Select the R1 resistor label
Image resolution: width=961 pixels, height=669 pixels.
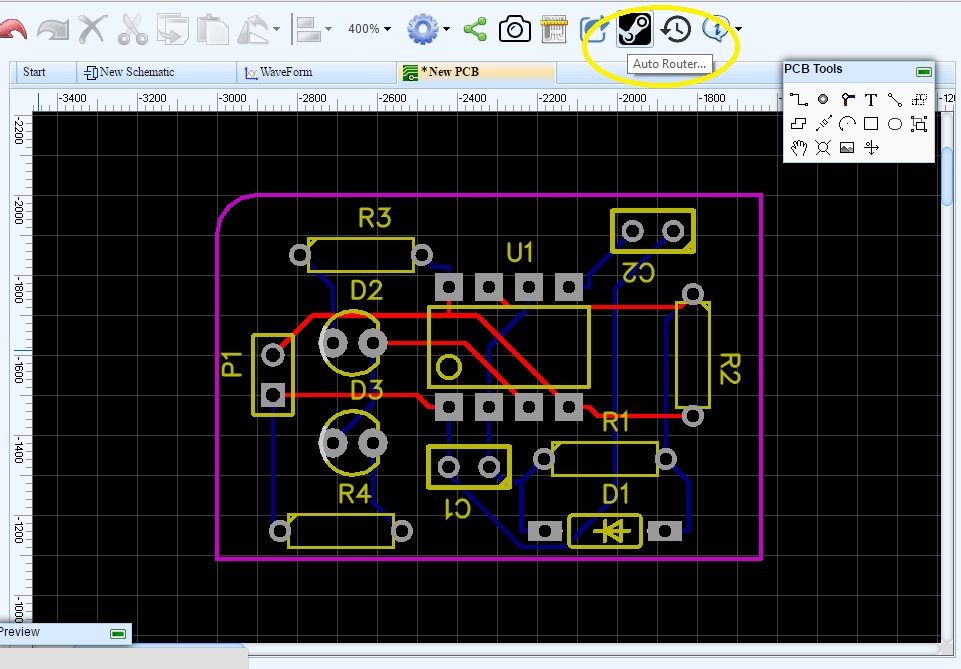coord(615,422)
